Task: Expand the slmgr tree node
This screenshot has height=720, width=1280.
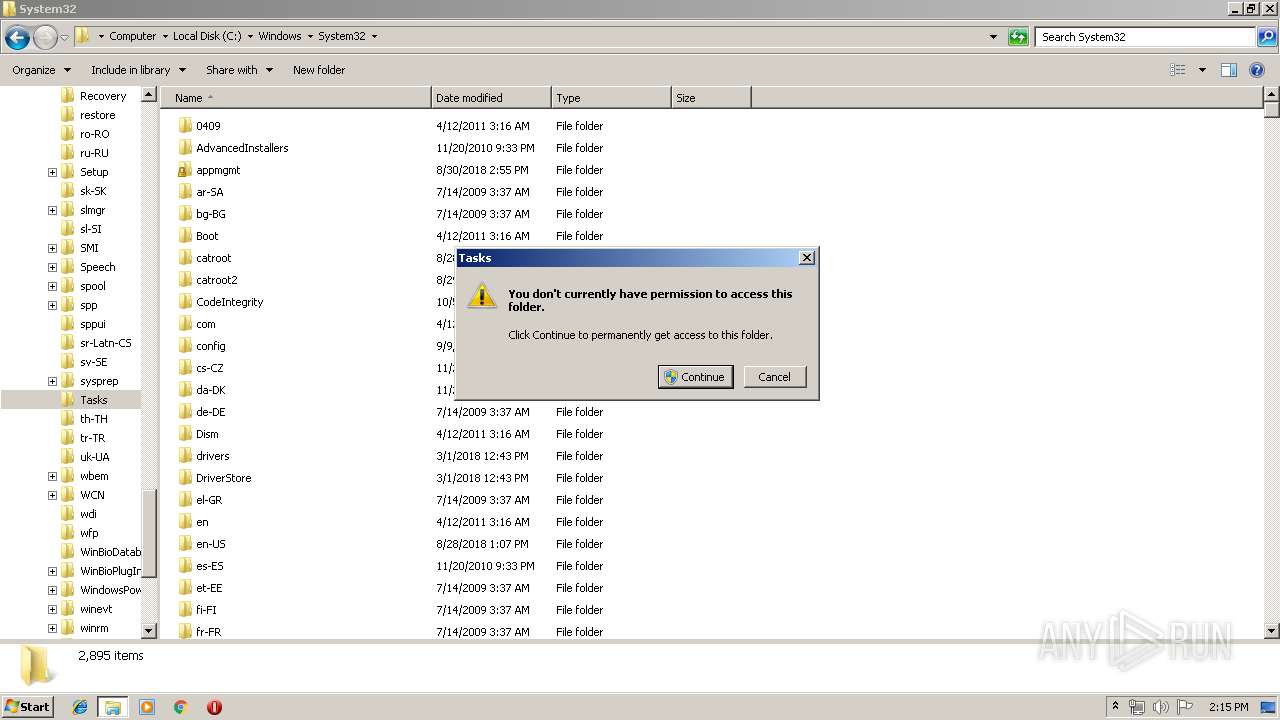Action: pos(52,210)
